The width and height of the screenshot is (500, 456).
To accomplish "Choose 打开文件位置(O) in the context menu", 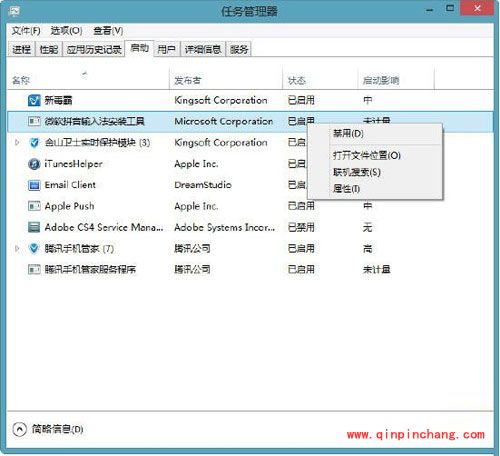I will 375,155.
